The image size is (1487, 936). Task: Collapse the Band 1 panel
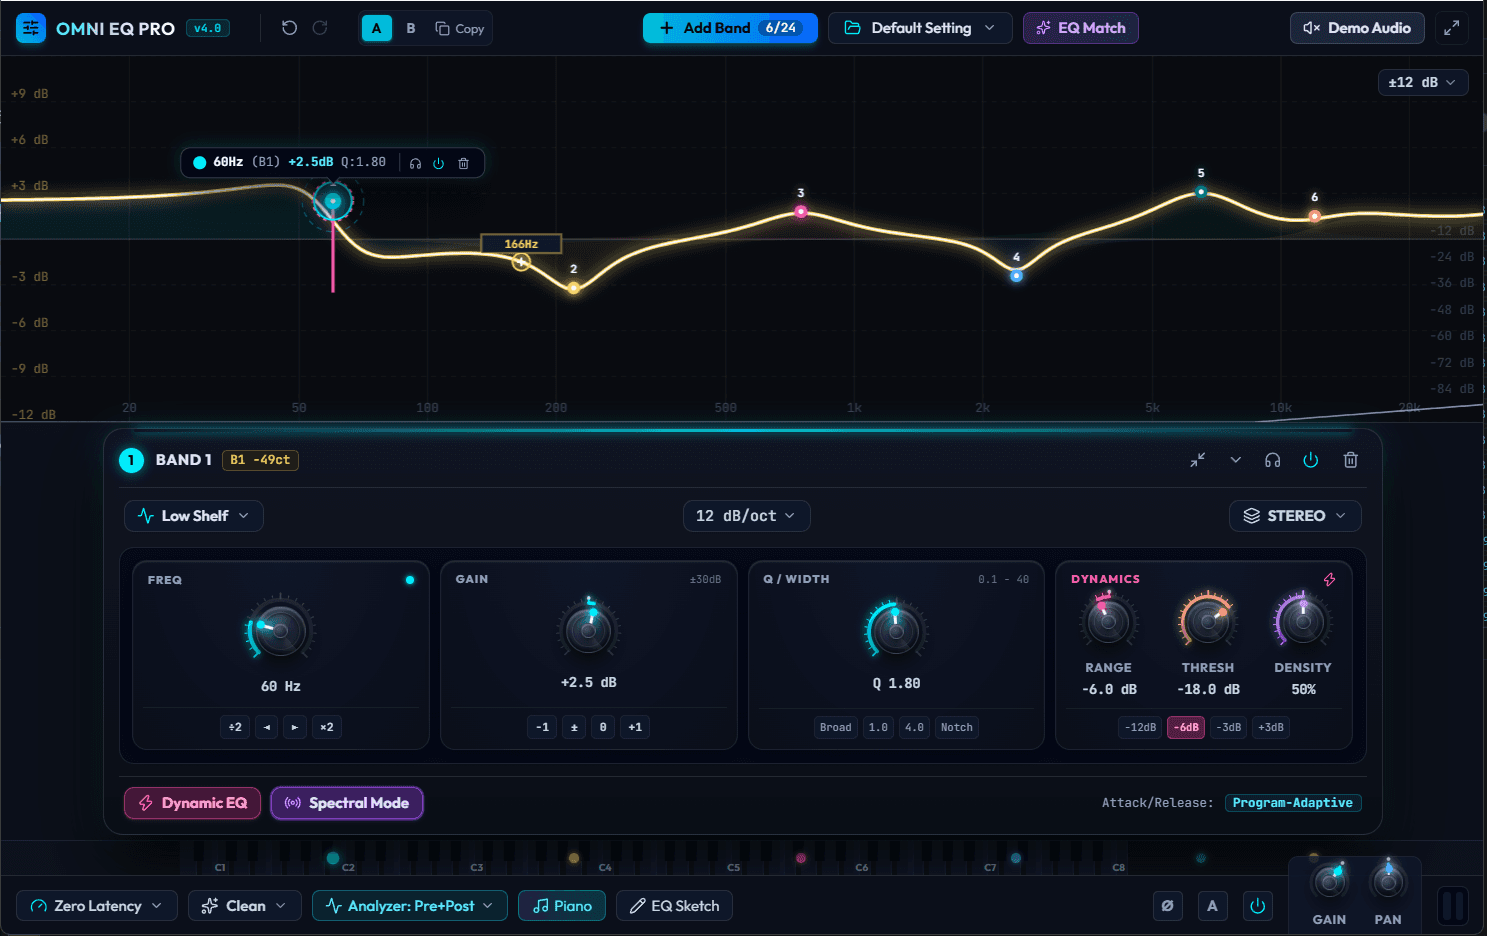coord(1198,460)
